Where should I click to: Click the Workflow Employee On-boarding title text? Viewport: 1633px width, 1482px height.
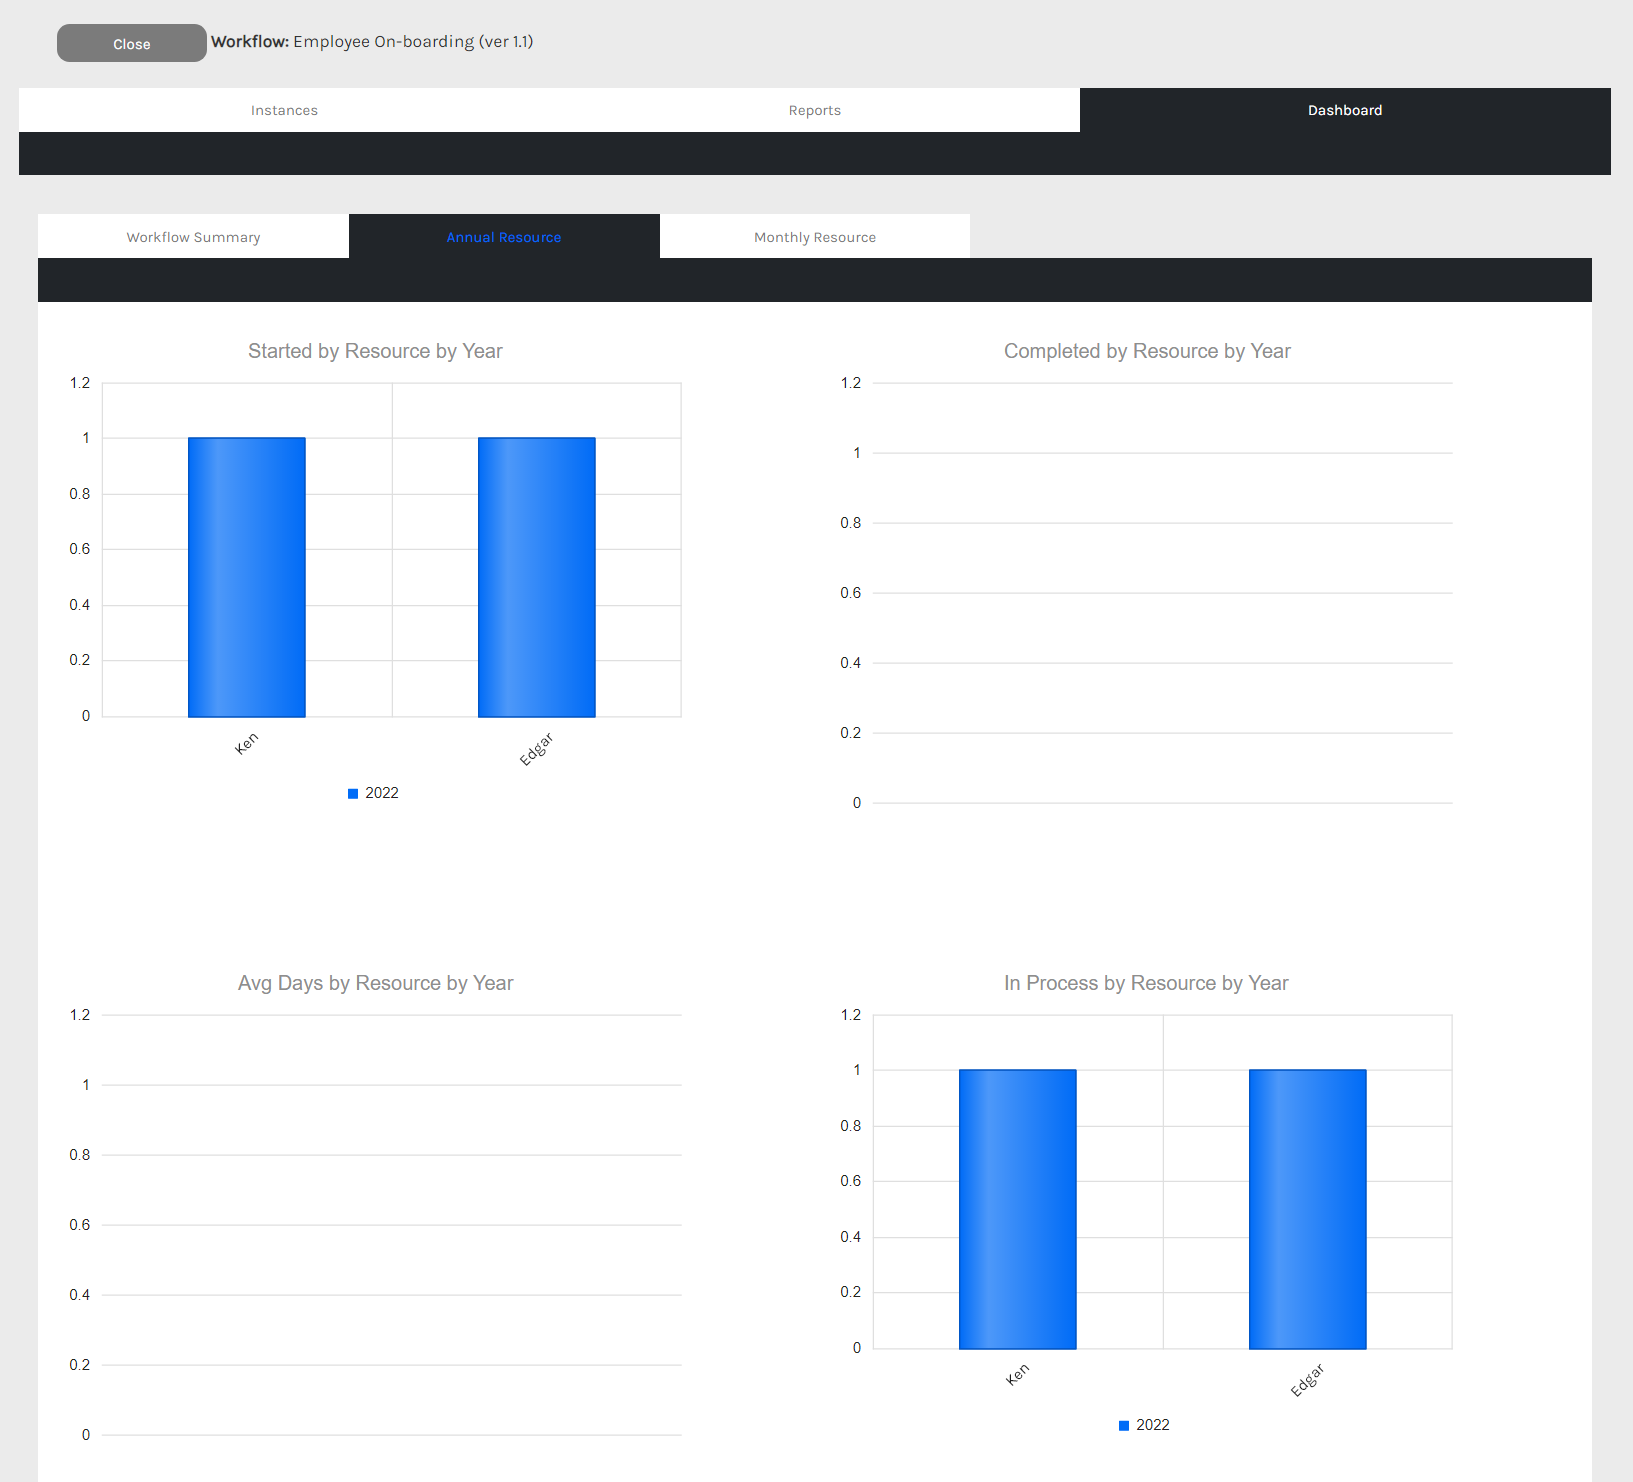[372, 42]
